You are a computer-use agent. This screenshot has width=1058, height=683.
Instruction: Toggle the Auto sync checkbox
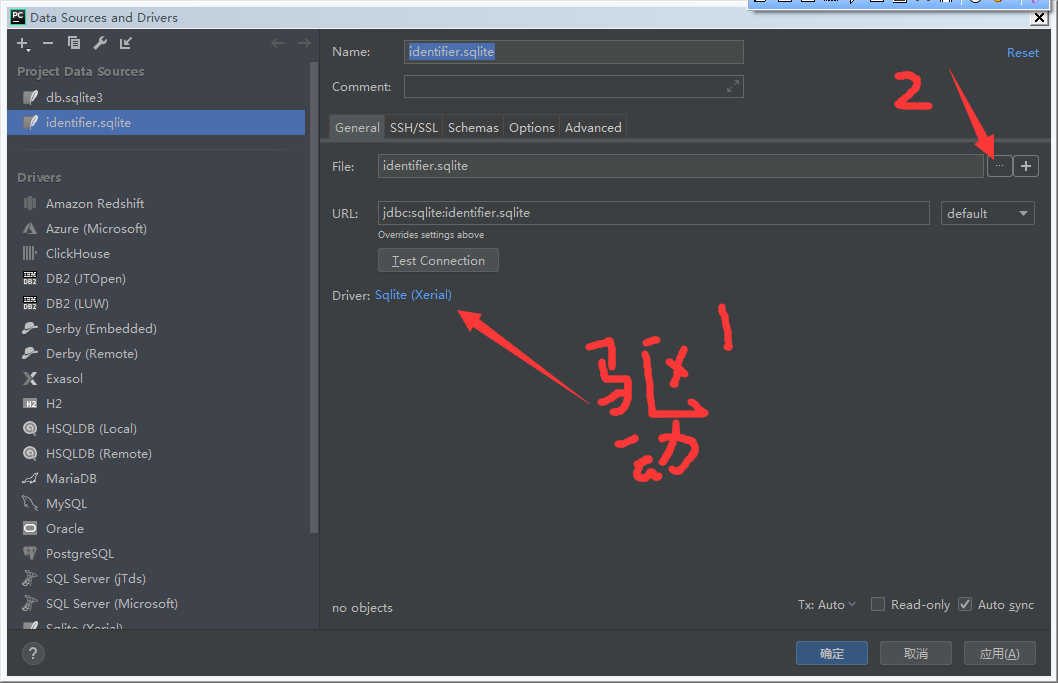[x=966, y=604]
